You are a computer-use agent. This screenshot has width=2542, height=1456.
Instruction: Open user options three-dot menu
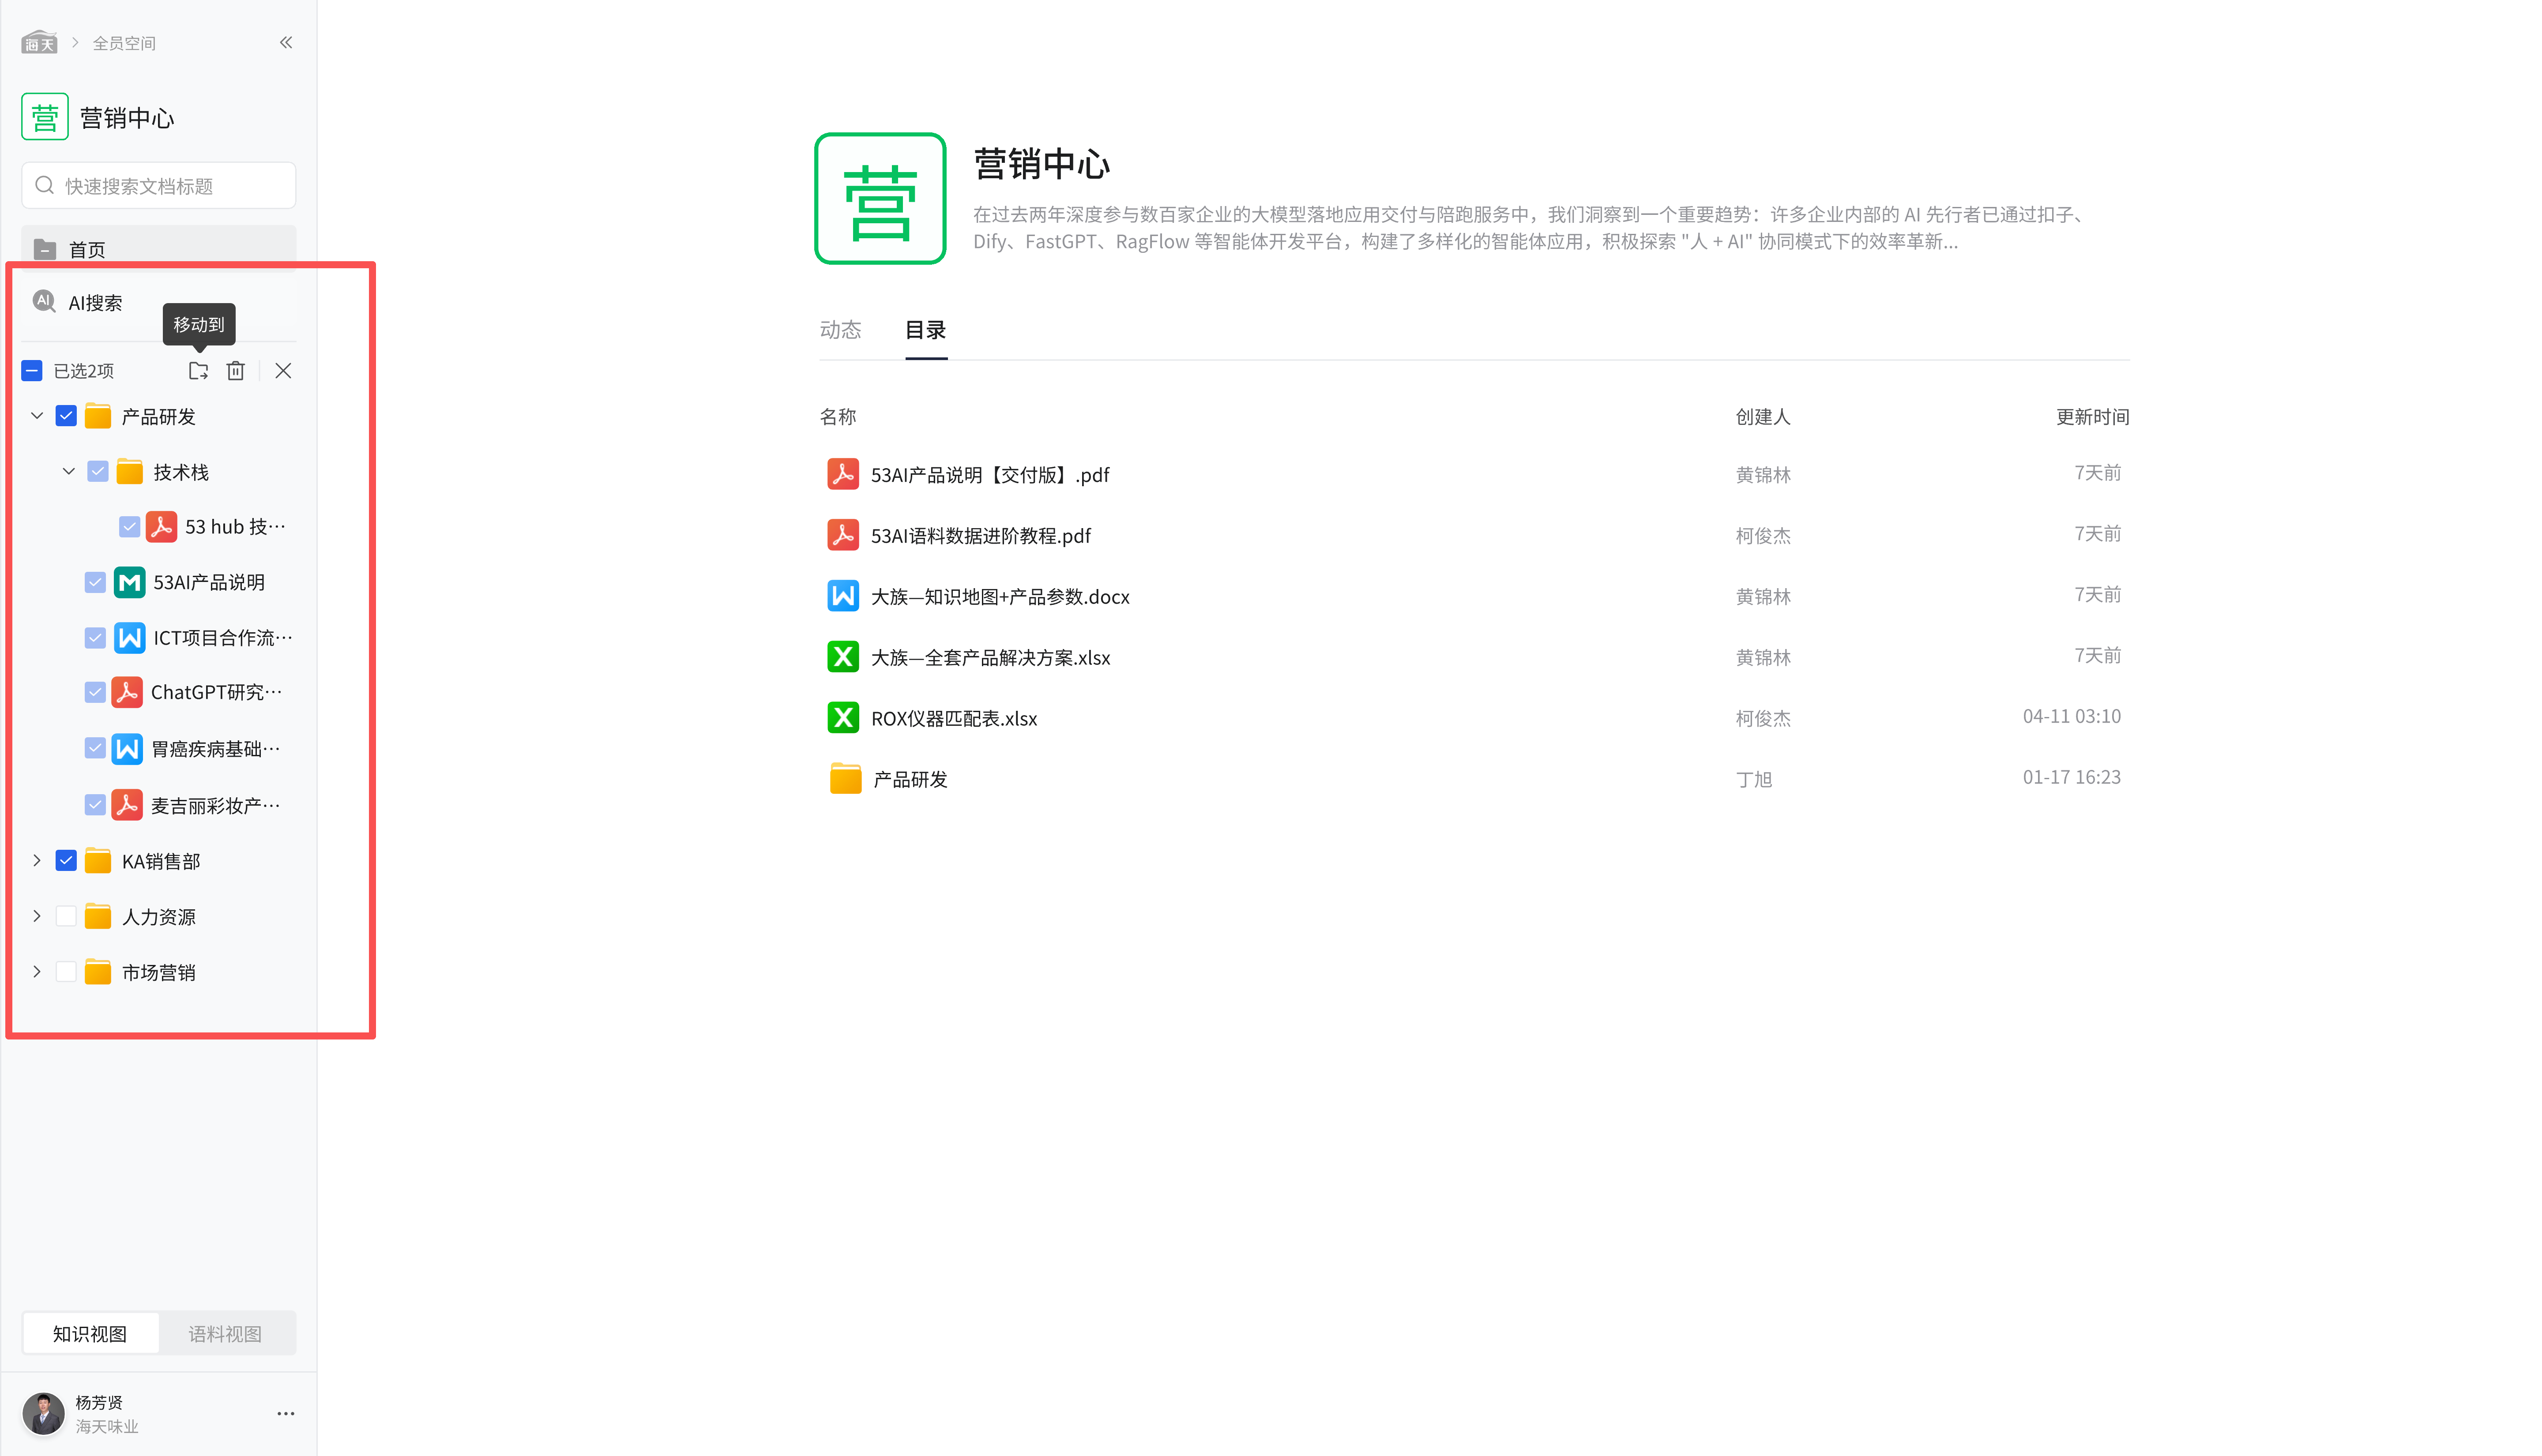[285, 1413]
